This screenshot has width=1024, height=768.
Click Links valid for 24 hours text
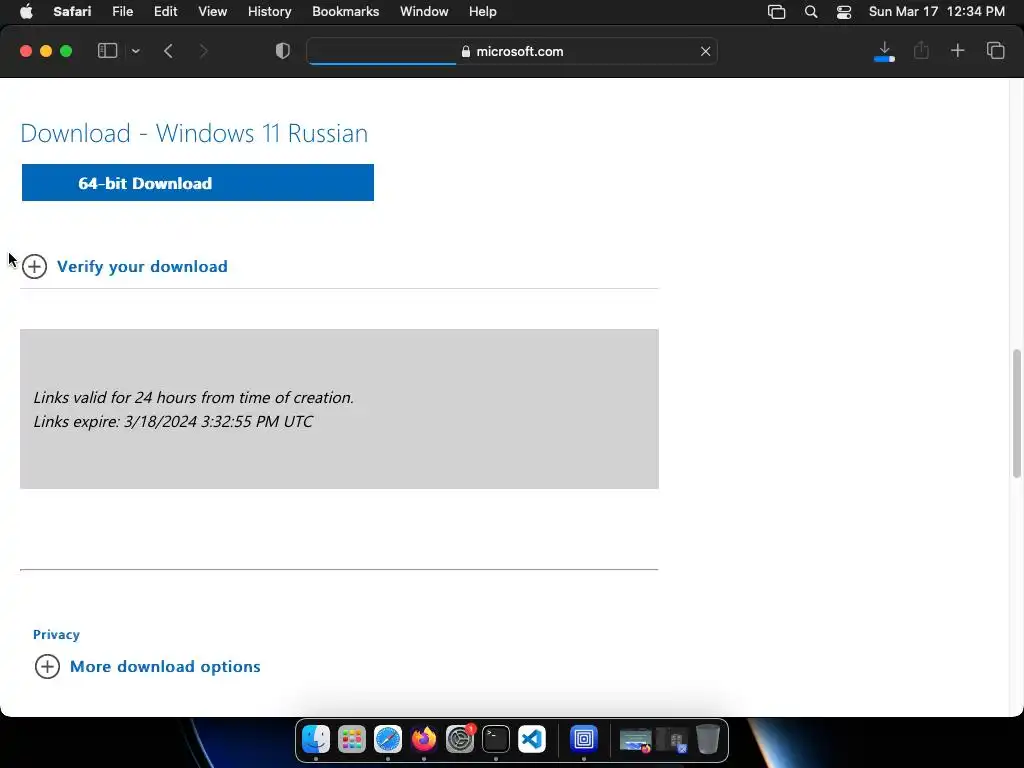coord(193,397)
